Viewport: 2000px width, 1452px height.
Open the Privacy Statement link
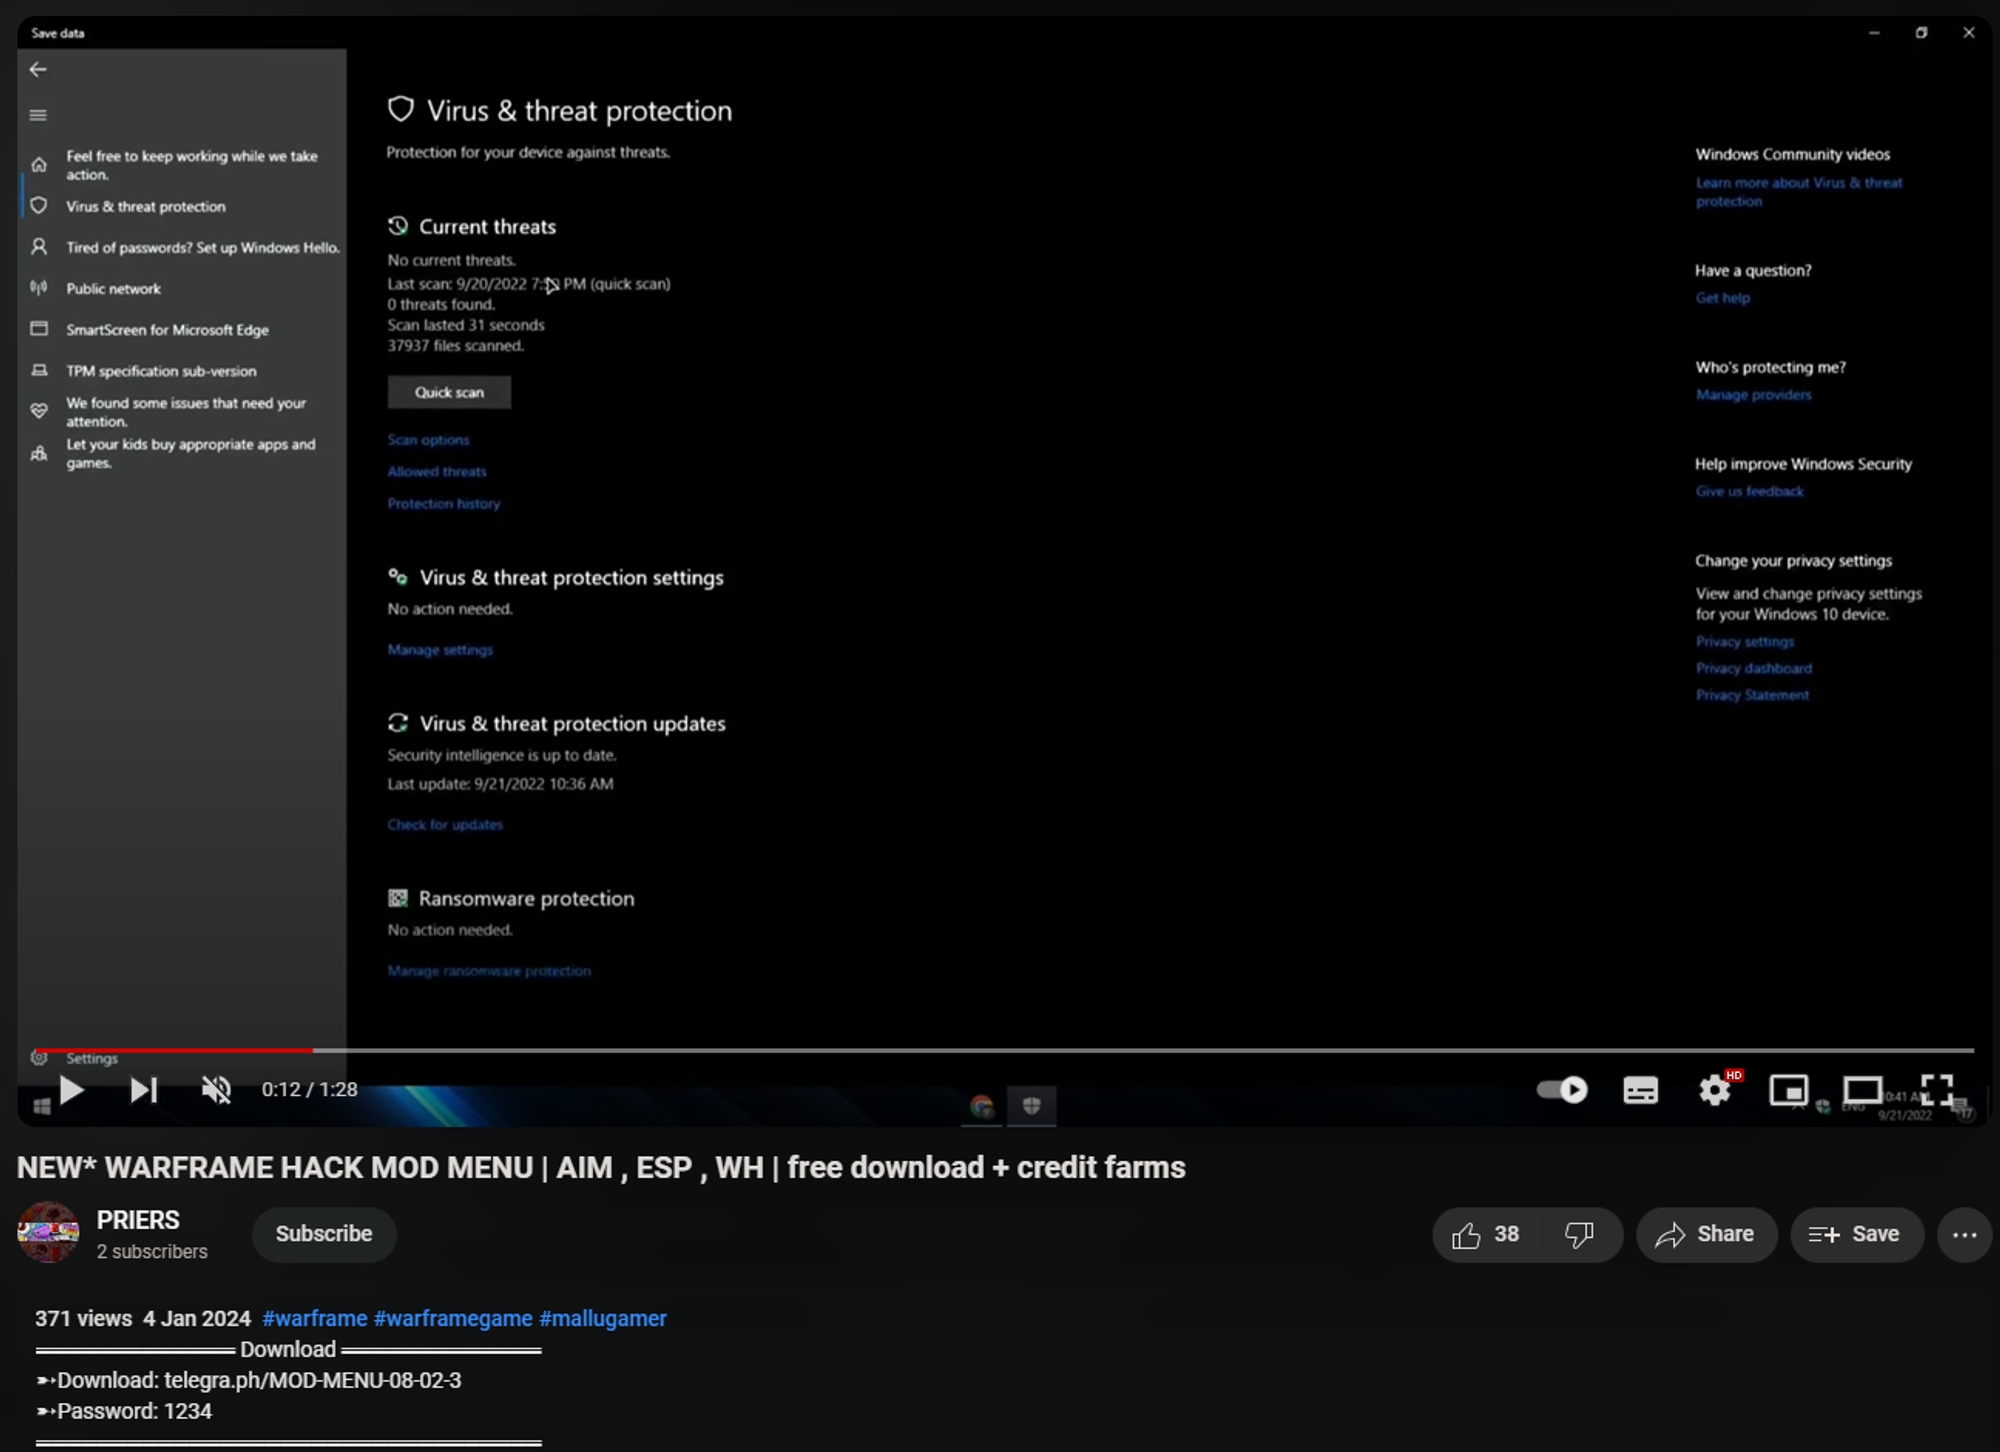tap(1752, 696)
